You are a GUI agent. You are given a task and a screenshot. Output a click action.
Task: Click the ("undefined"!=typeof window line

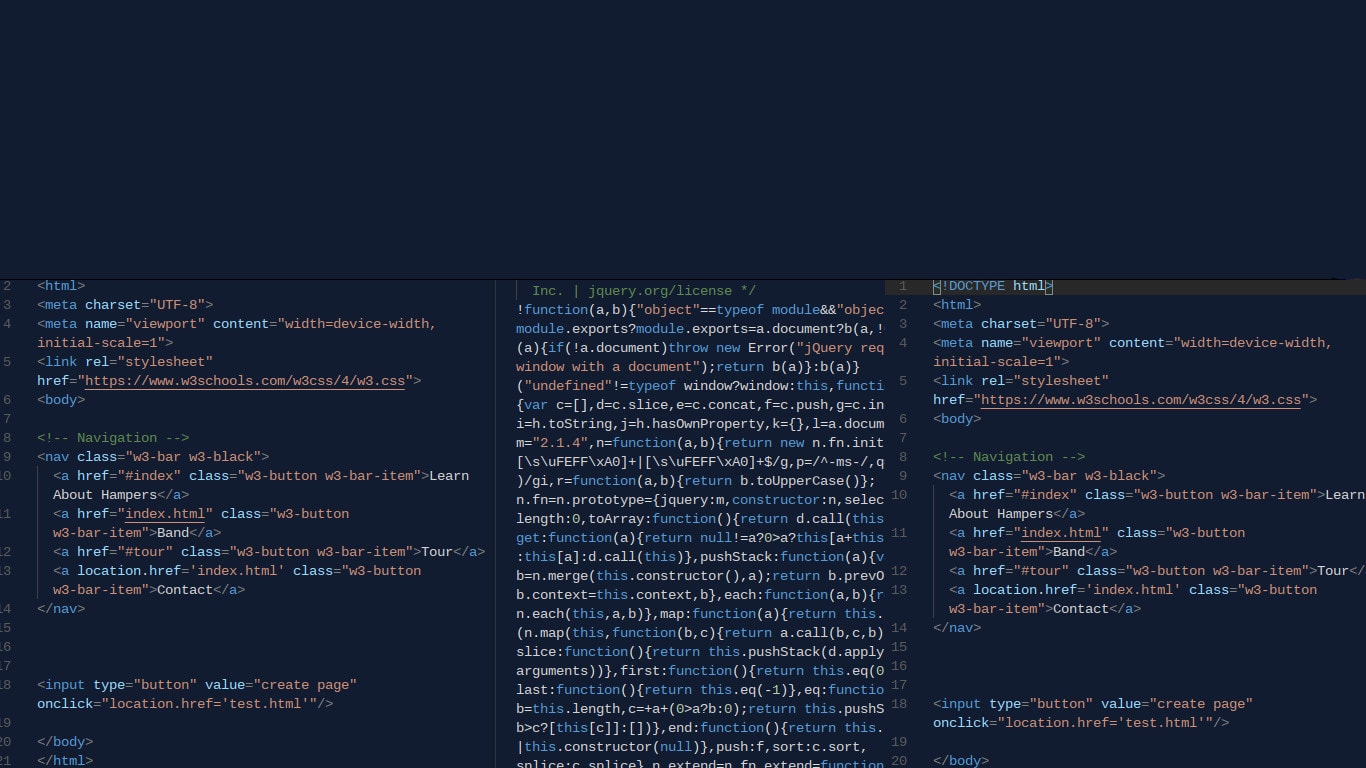700,386
